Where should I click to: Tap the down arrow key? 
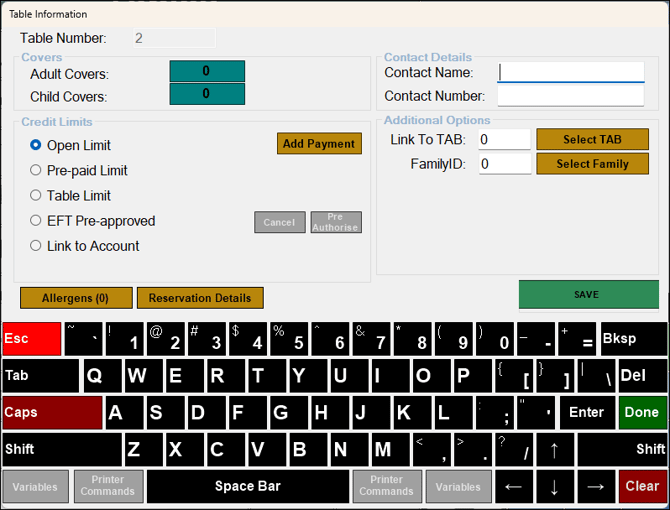click(555, 487)
